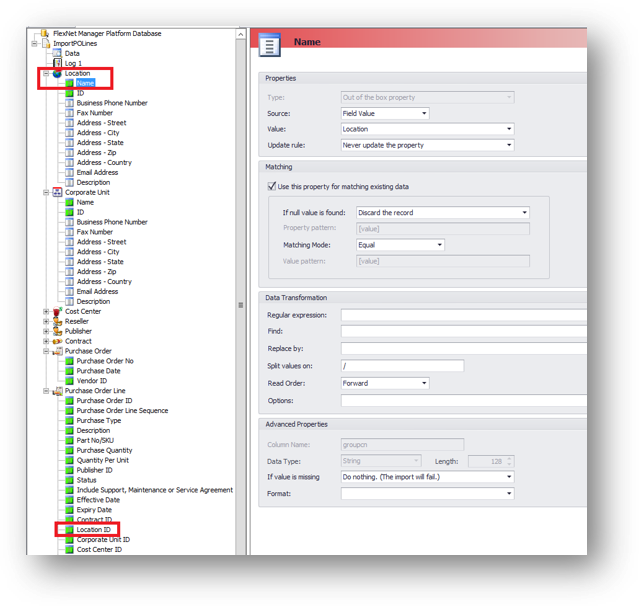
Task: Collapse the Corporate Unit tree node
Action: point(46,192)
